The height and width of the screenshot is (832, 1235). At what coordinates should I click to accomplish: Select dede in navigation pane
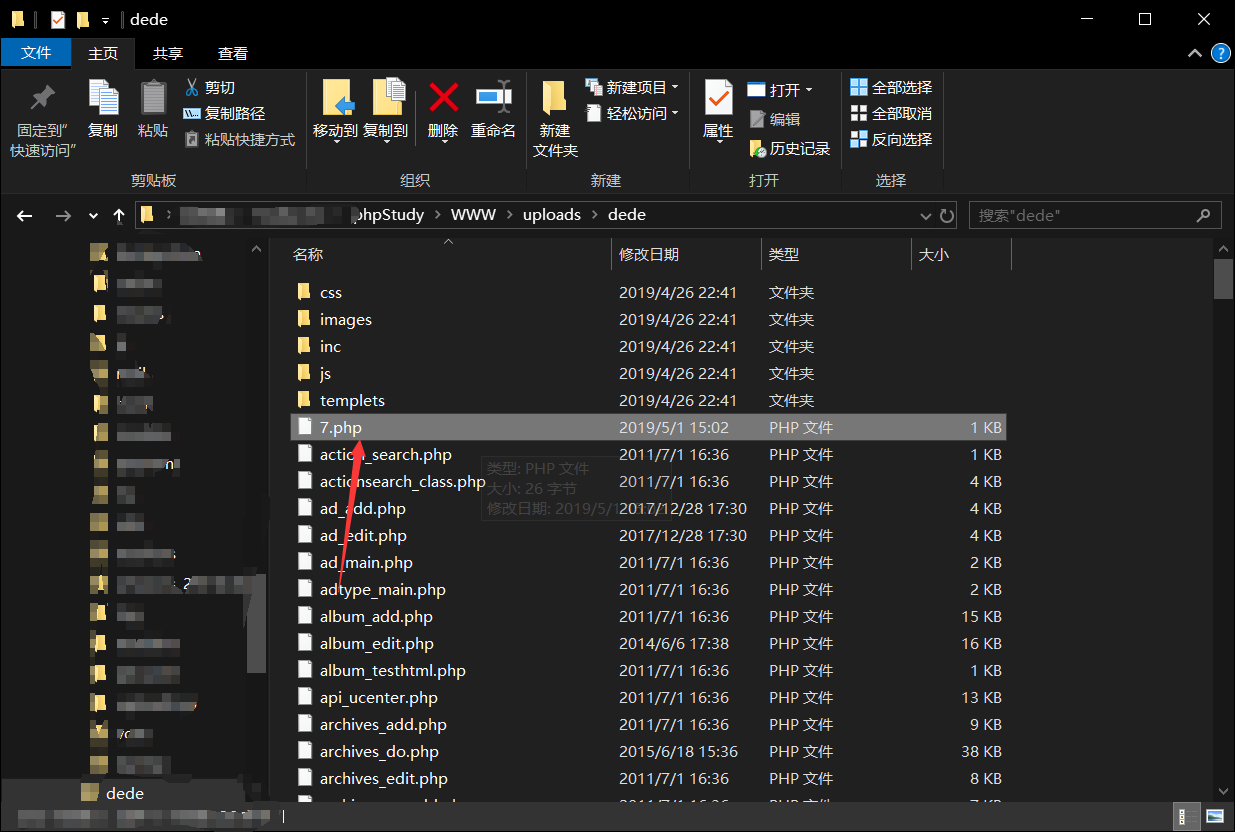click(125, 793)
